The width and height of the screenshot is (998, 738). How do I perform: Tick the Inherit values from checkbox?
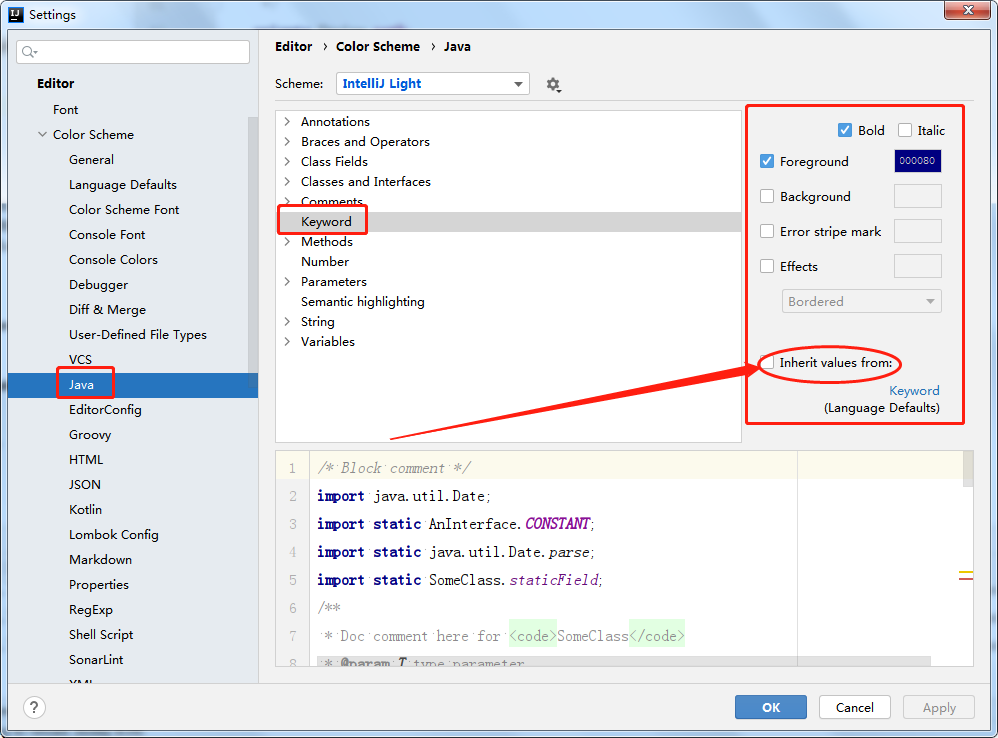coord(768,363)
